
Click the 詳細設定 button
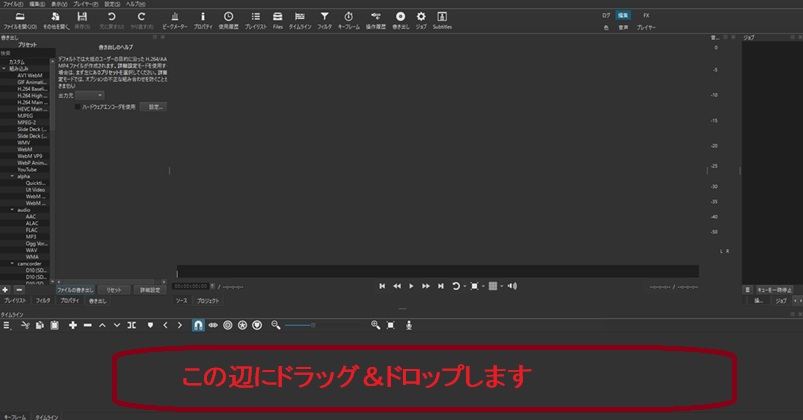pyautogui.click(x=151, y=289)
